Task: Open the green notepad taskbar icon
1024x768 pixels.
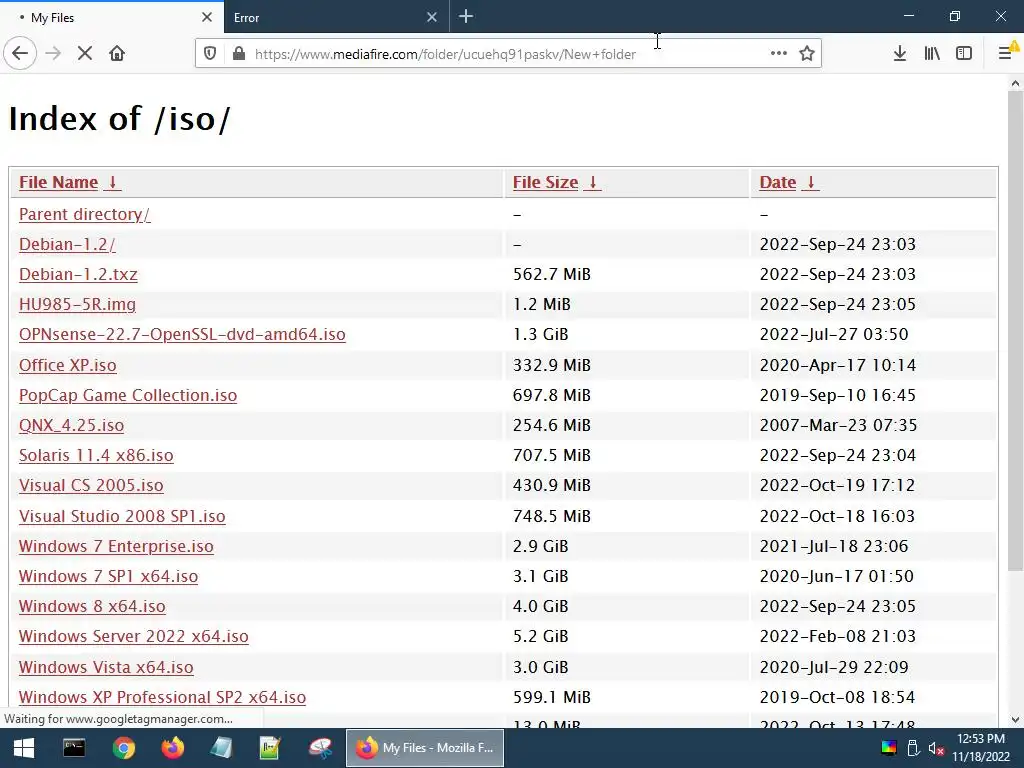Action: tap(270, 748)
